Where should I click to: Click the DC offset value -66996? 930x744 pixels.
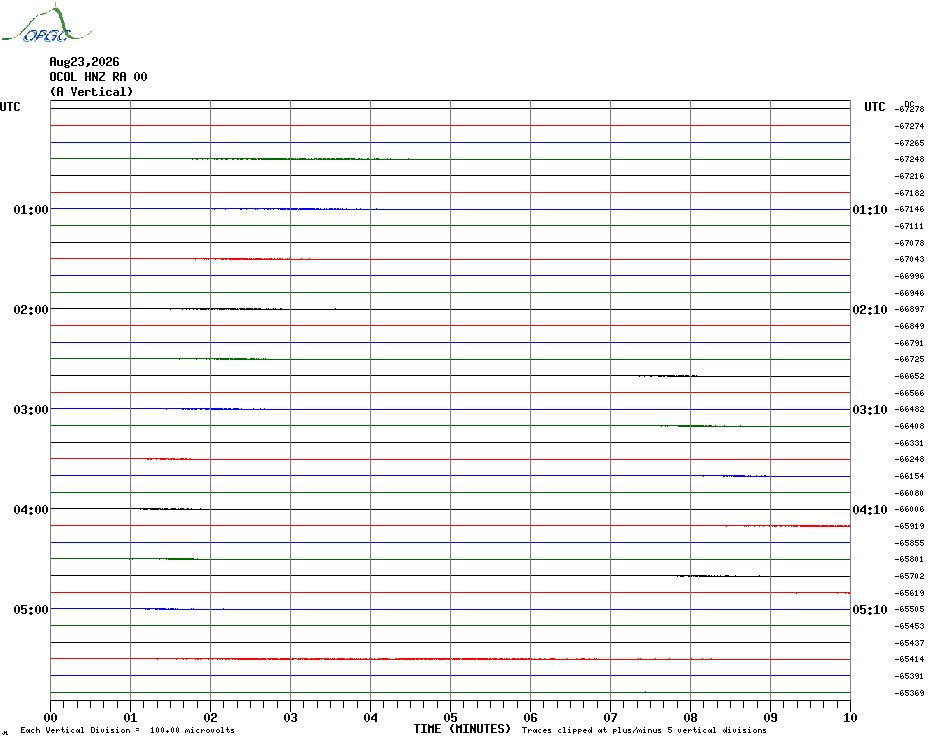(909, 276)
